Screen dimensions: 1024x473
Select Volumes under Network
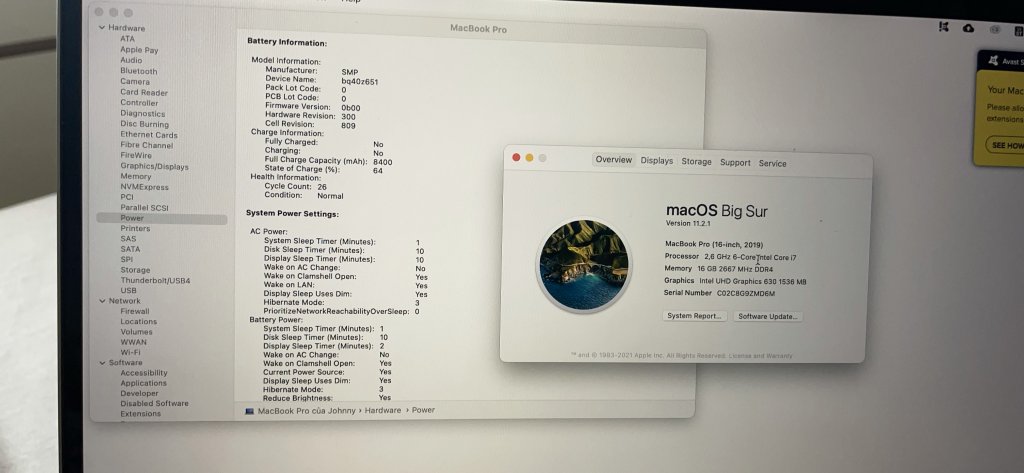[136, 332]
